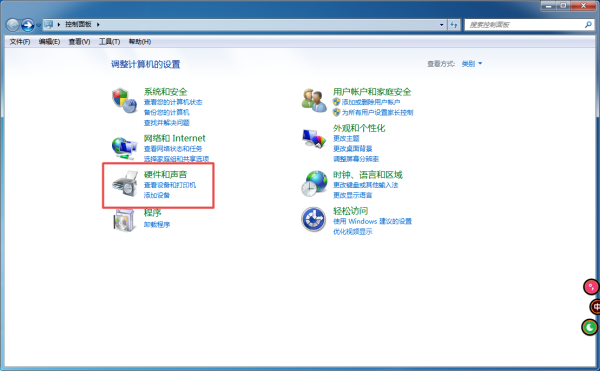Viewport: 600px width, 371px height.
Task: Open 程序 category link
Action: tap(152, 213)
